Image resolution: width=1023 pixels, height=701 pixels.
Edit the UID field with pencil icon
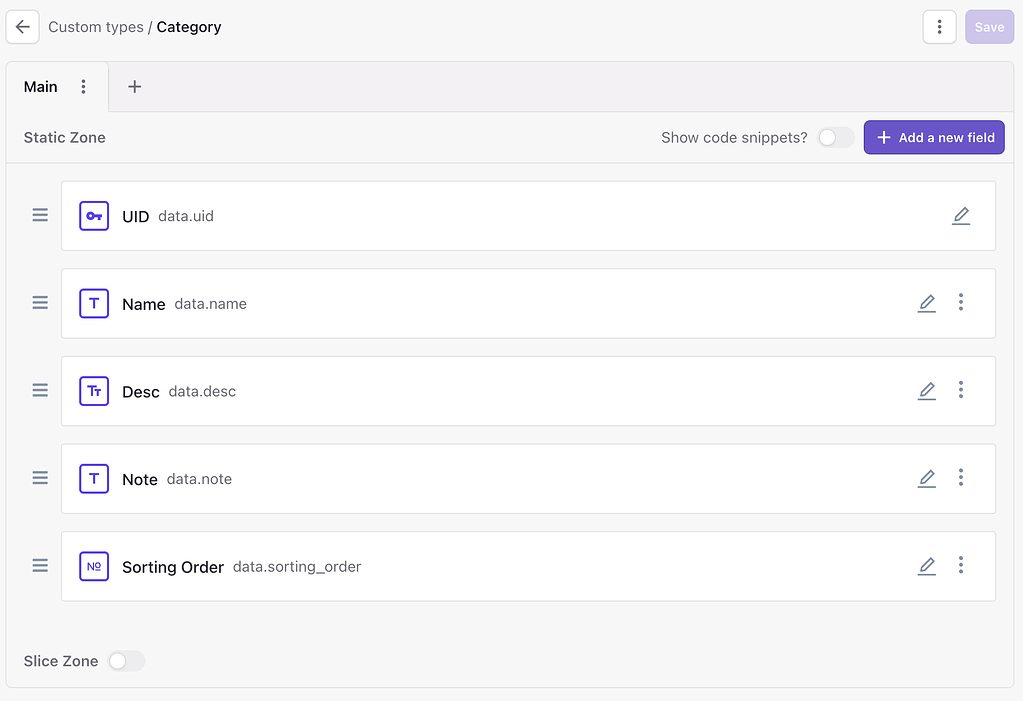(961, 215)
